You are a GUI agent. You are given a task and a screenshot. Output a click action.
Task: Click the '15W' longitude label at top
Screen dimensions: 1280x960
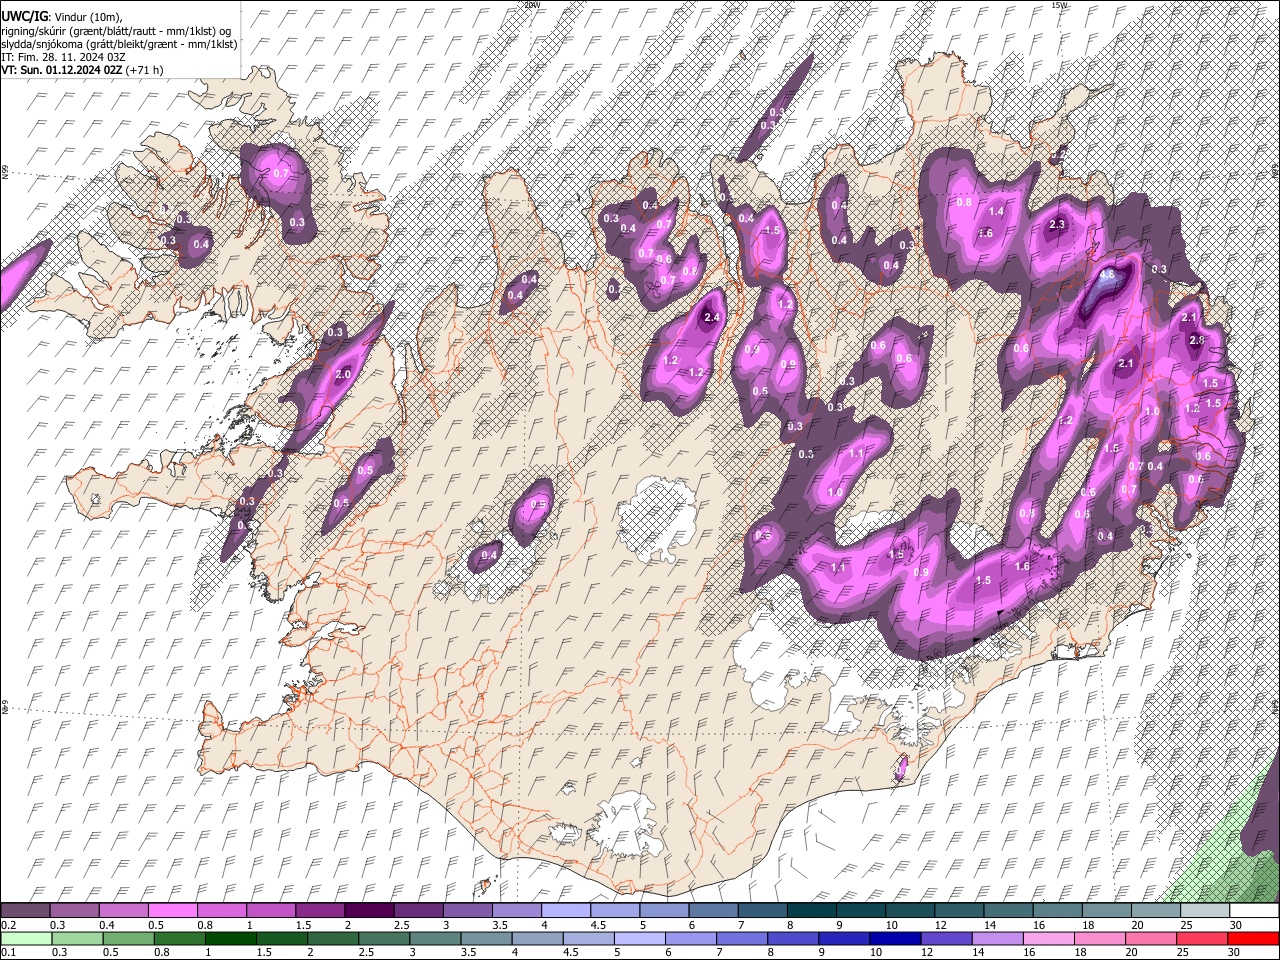[x=1059, y=5]
